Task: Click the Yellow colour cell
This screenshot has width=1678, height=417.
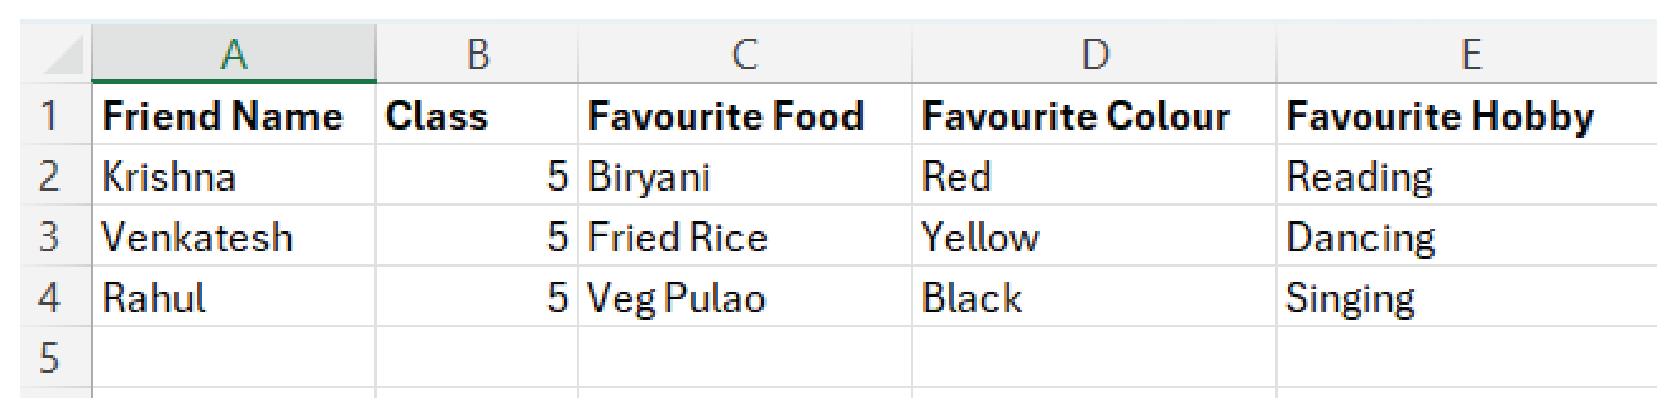Action: [x=980, y=237]
